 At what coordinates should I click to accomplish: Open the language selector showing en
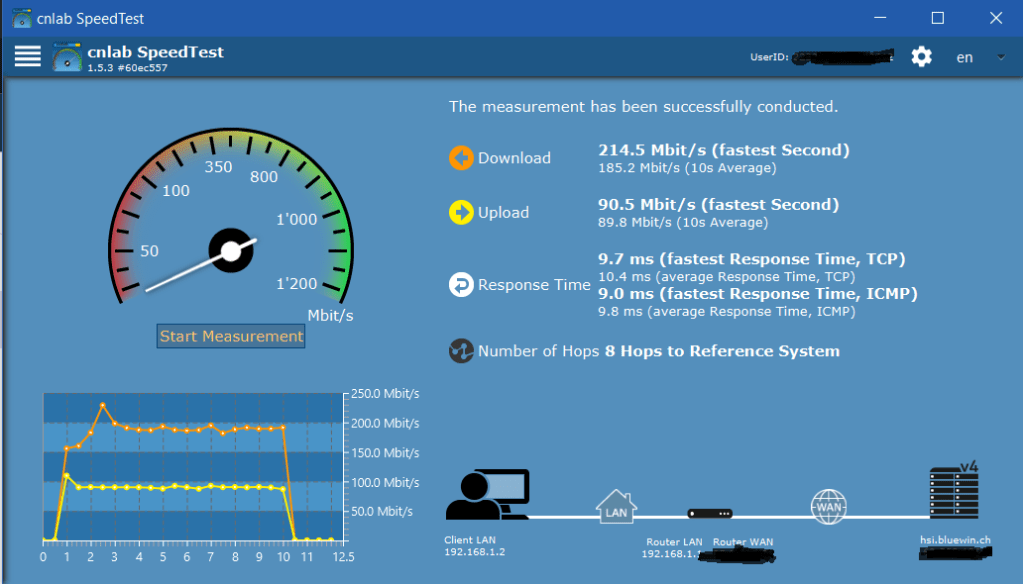(x=964, y=57)
